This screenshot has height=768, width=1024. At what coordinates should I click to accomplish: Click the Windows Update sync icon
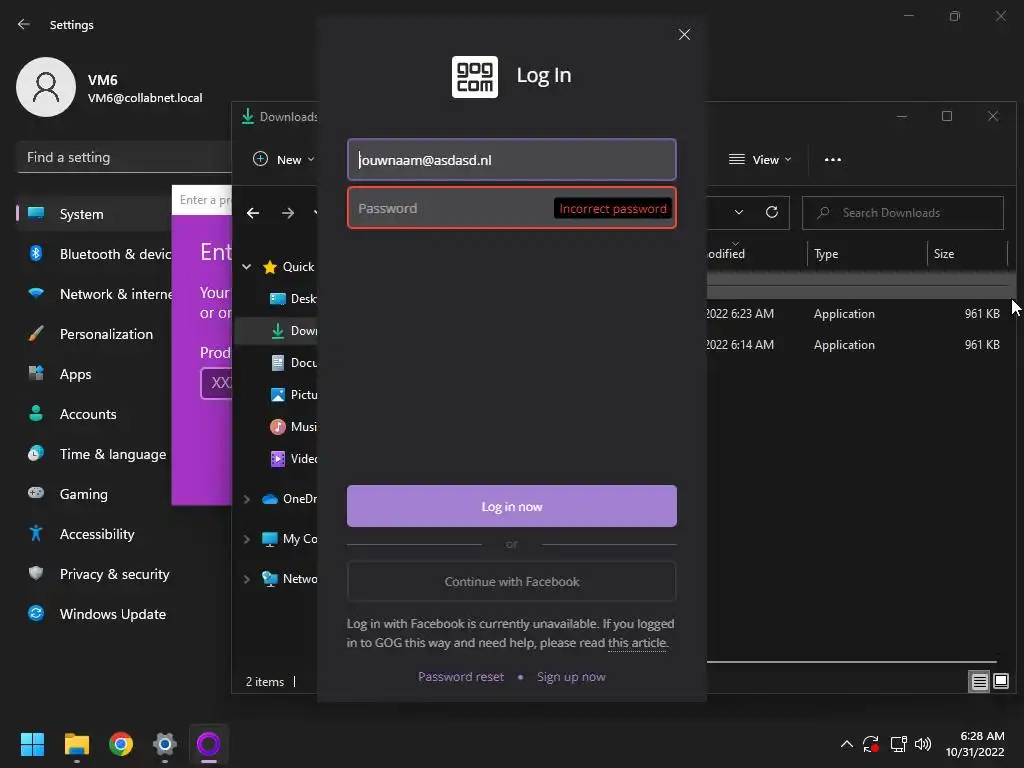tap(36, 613)
